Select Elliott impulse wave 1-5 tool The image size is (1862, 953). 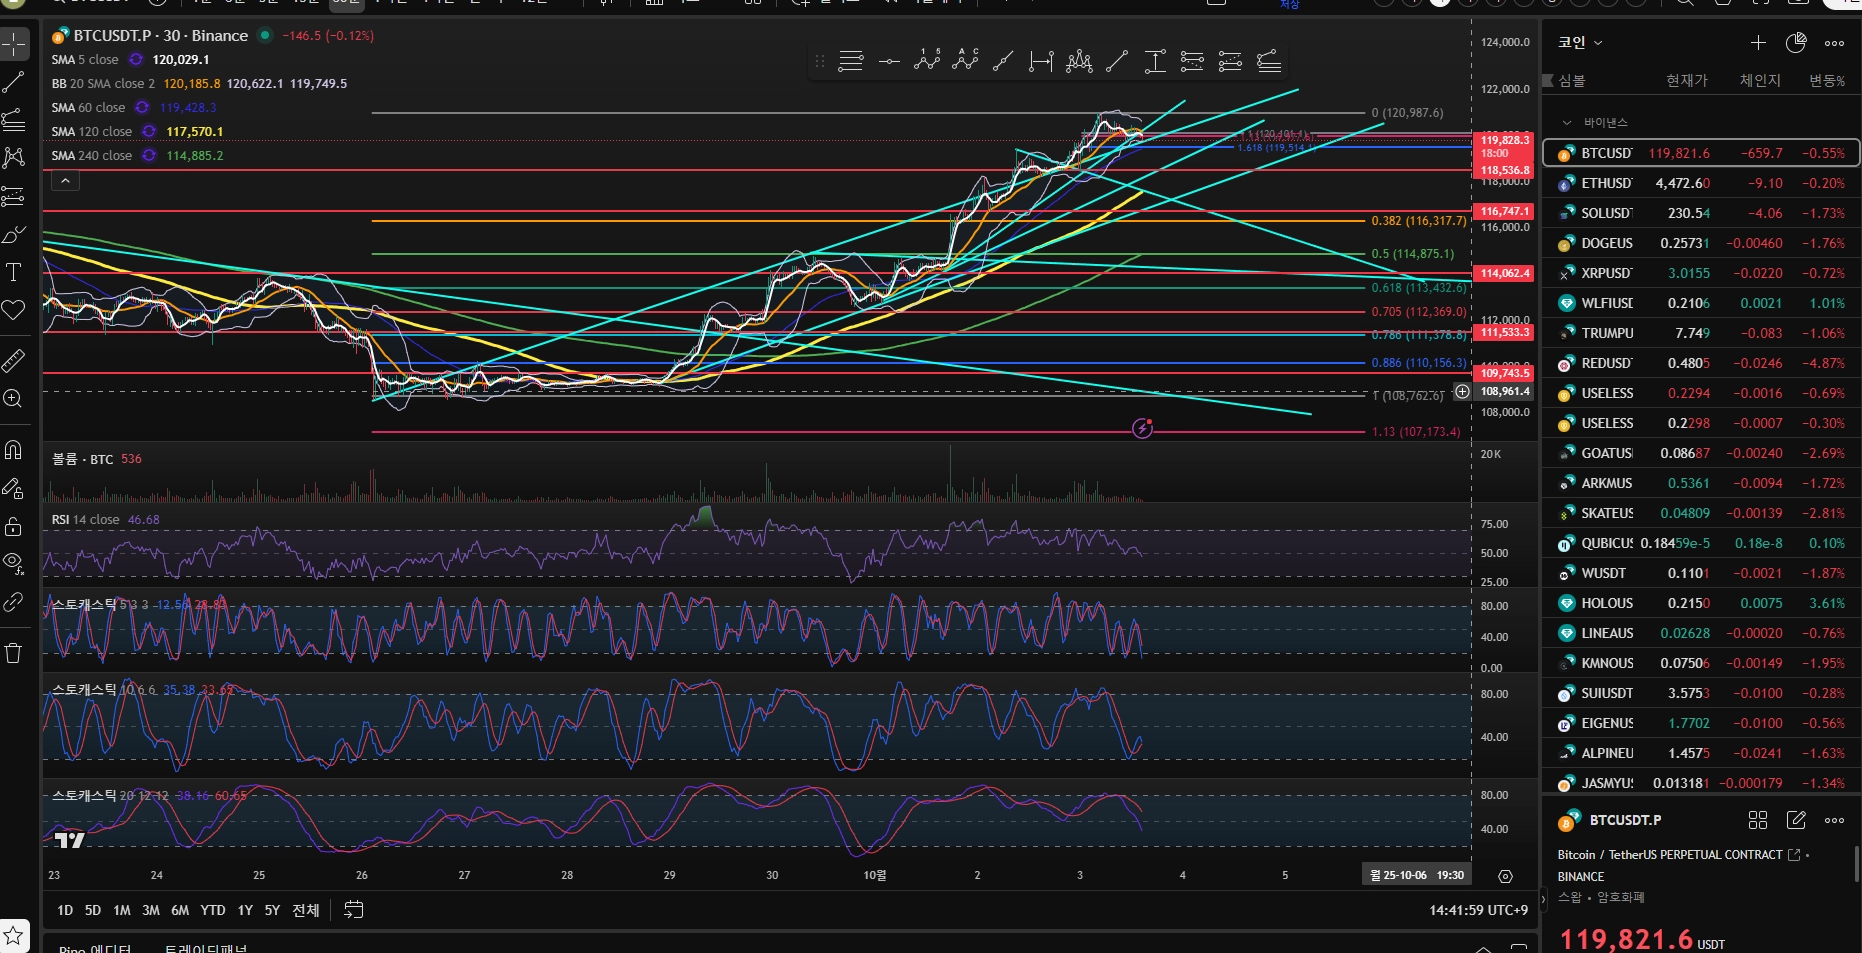[x=927, y=62]
